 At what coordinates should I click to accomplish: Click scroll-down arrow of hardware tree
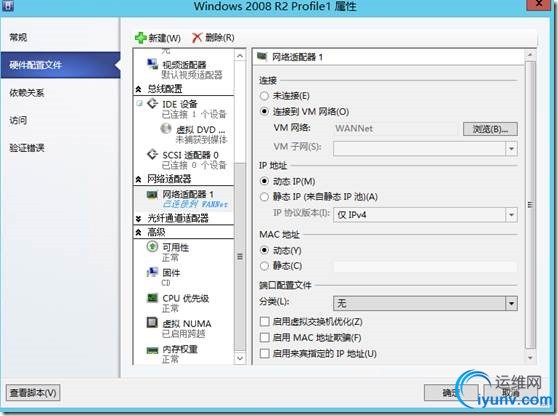click(x=240, y=358)
